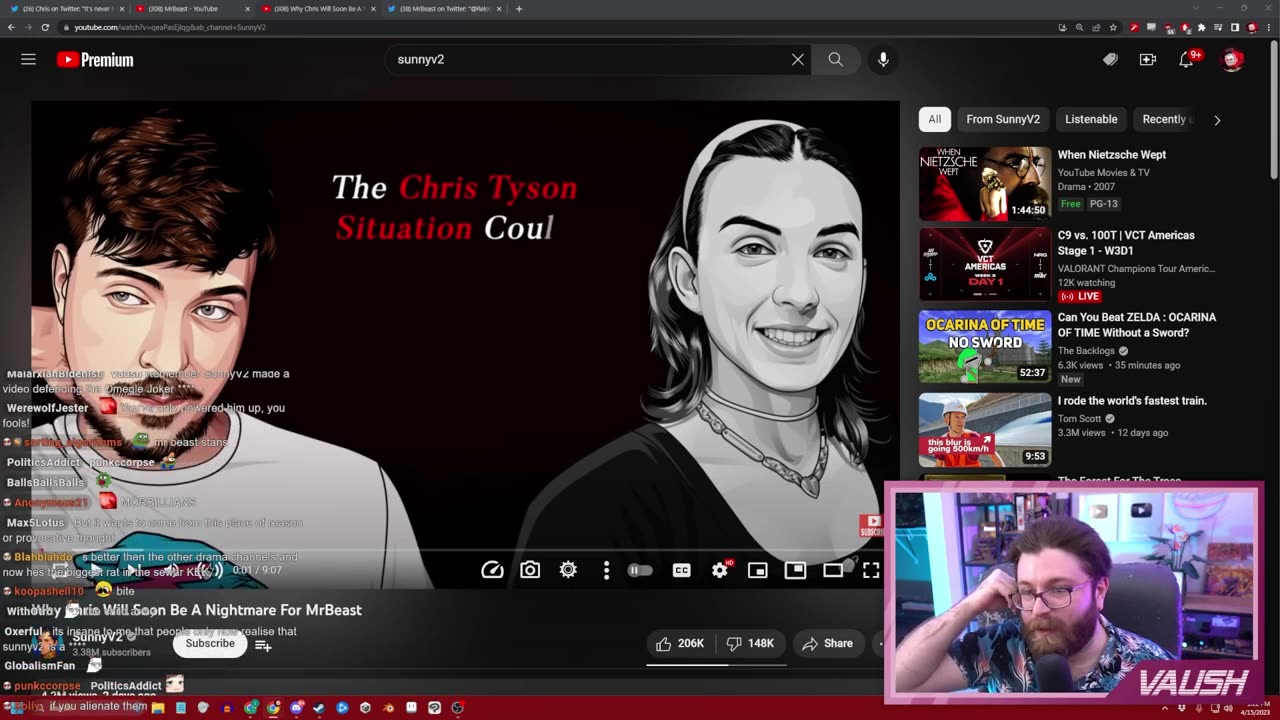The height and width of the screenshot is (720, 1280).
Task: Click the page's vertical scrollbar
Action: [1274, 110]
